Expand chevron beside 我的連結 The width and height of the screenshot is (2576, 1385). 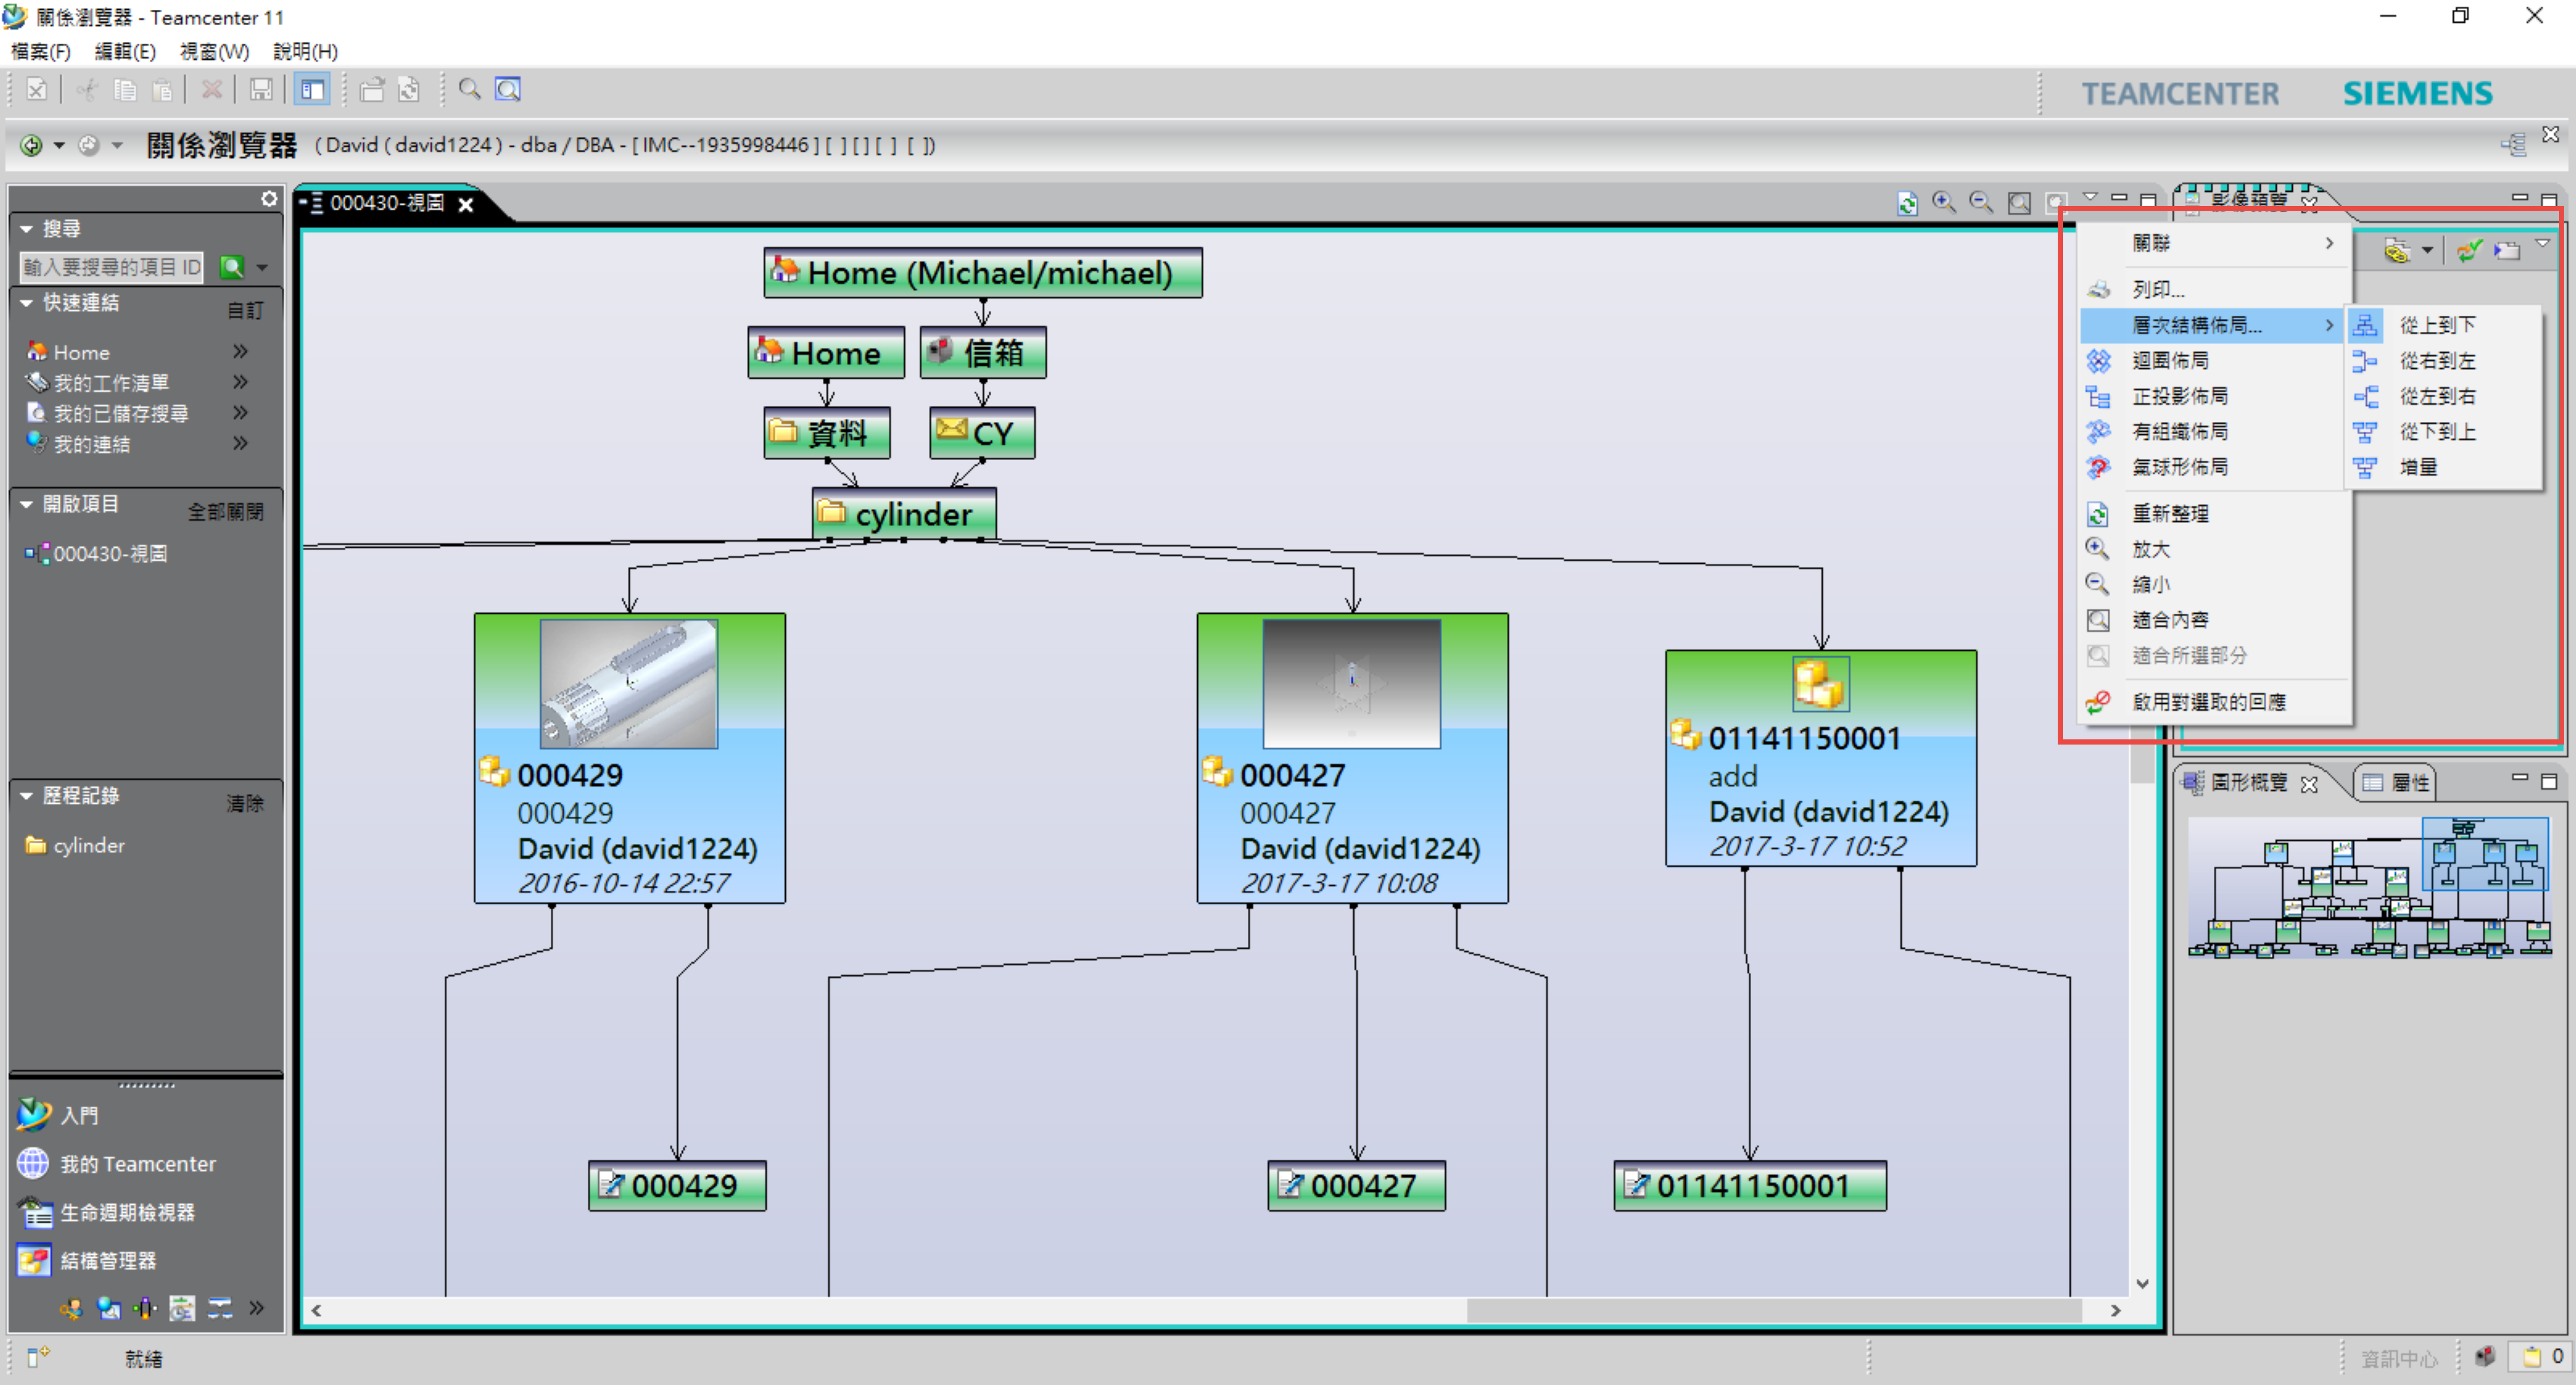(x=240, y=443)
